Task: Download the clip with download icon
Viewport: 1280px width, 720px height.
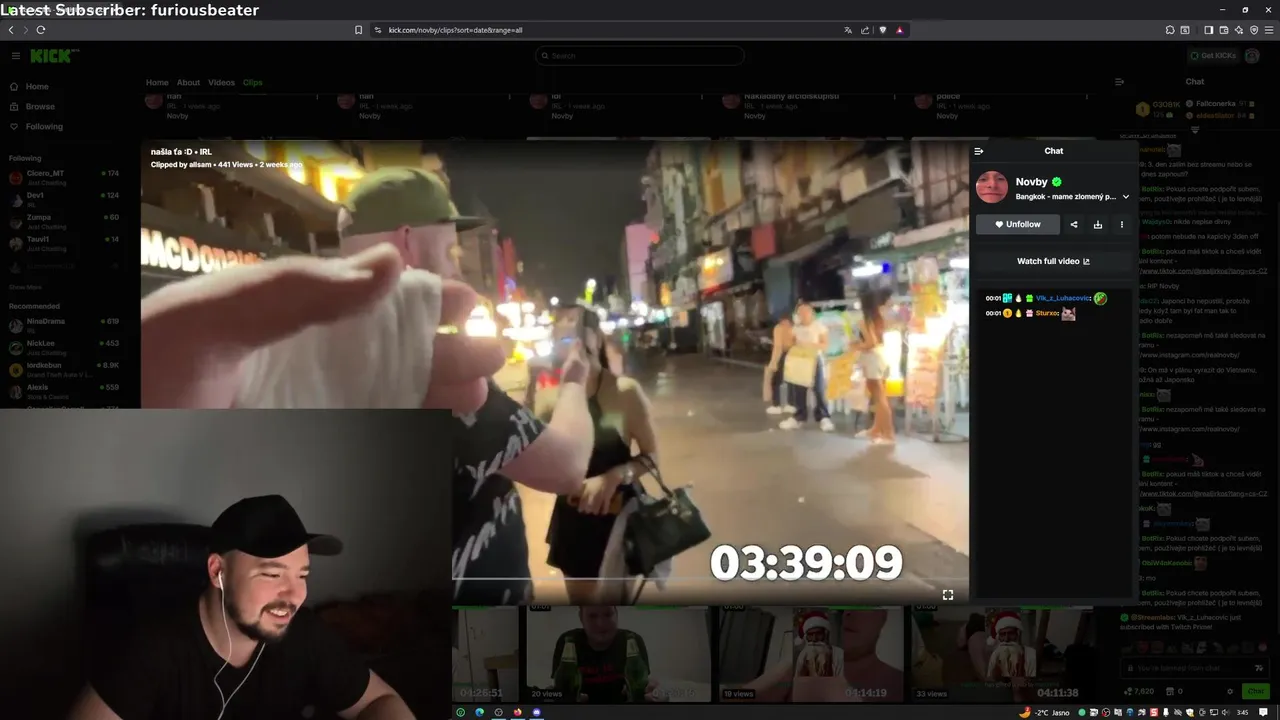Action: pos(1098,225)
